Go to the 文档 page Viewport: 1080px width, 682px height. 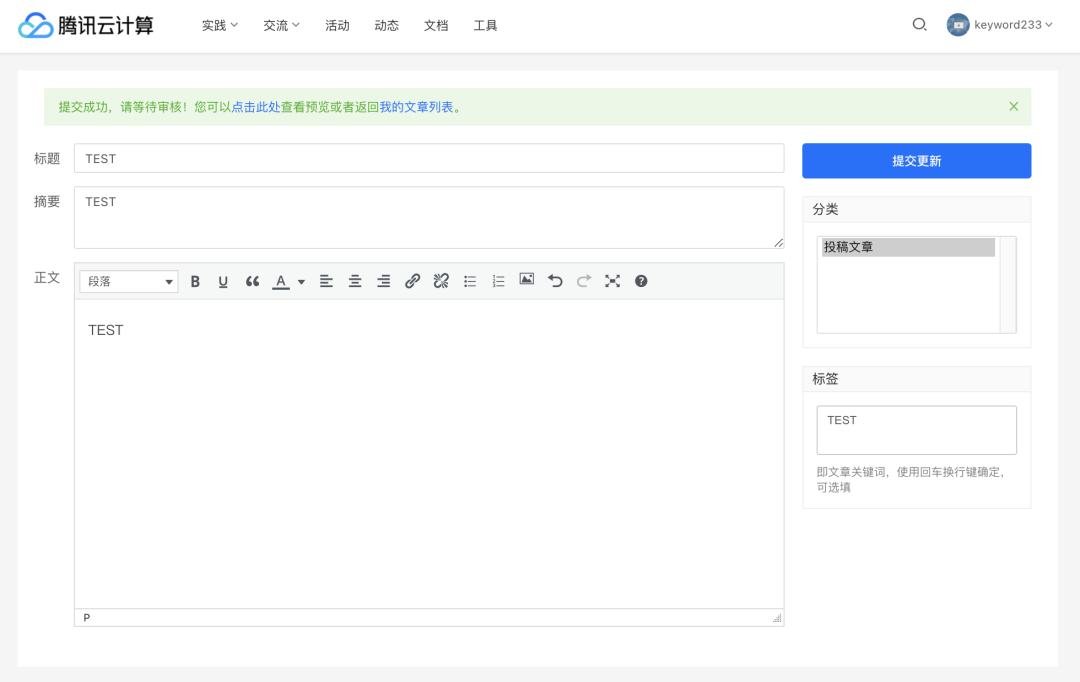(436, 25)
